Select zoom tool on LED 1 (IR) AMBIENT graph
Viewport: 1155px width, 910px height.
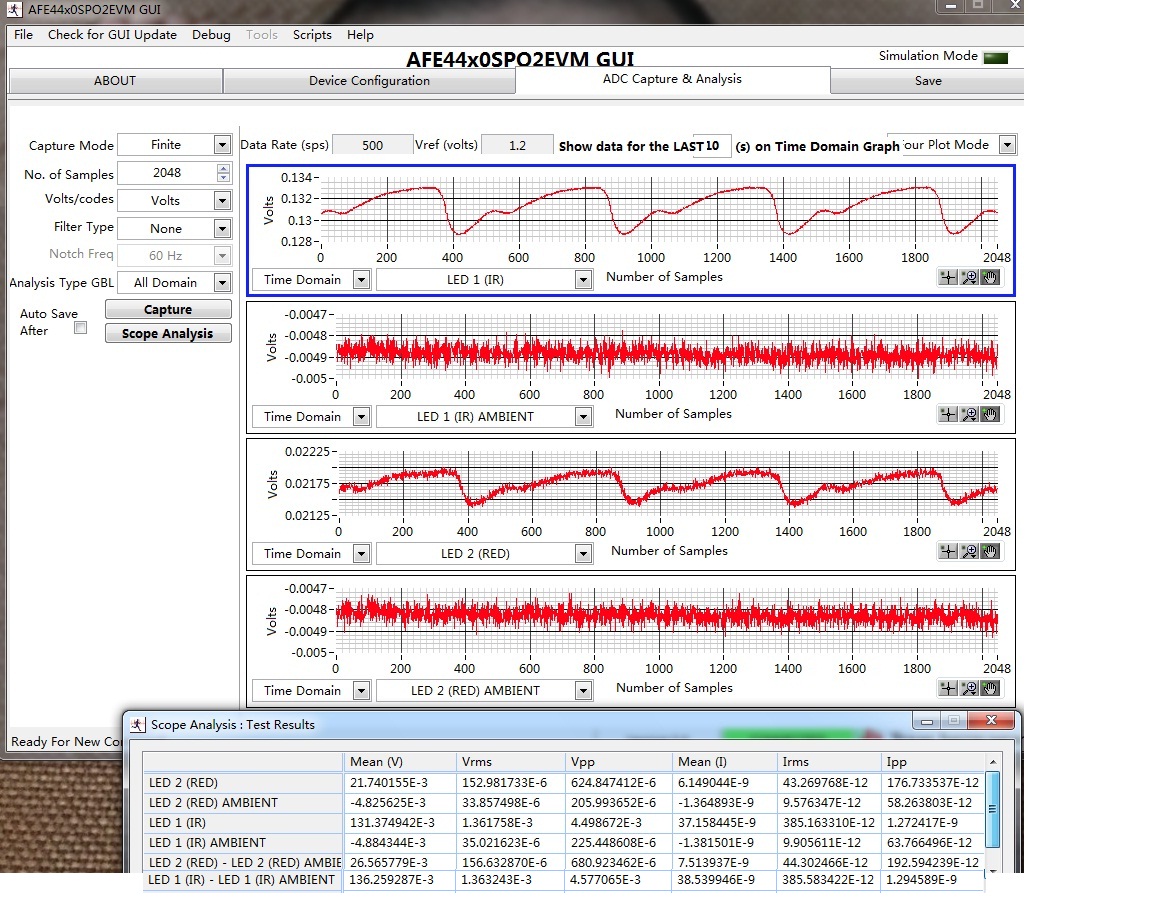point(969,414)
